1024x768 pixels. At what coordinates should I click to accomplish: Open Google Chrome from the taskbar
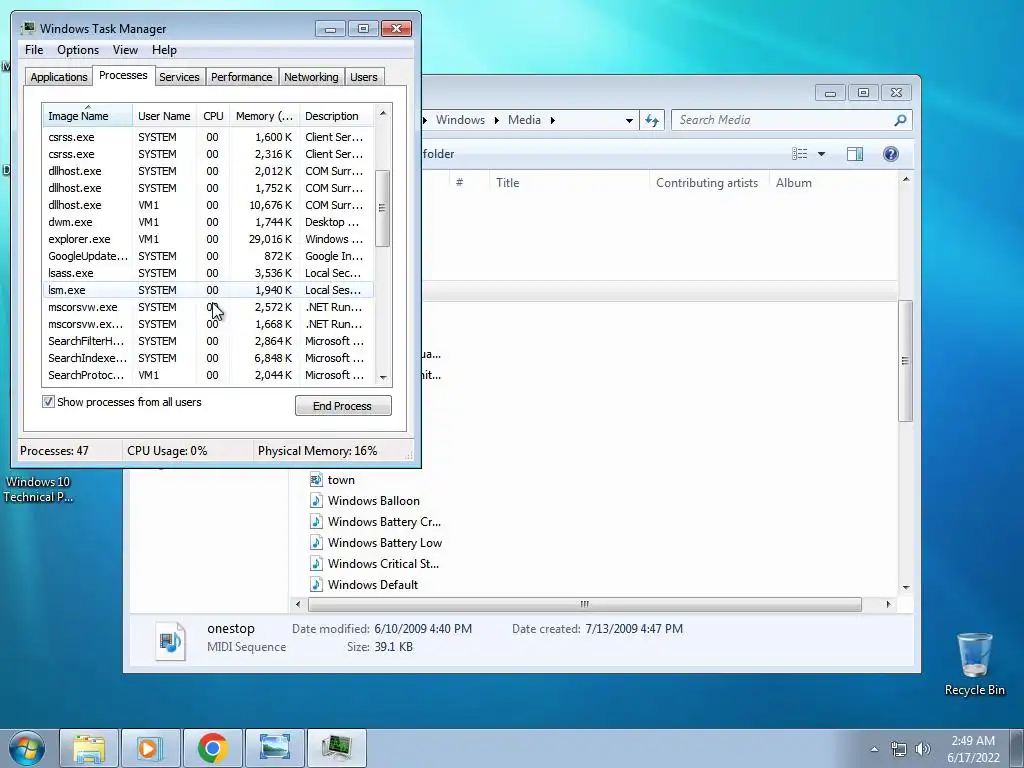pyautogui.click(x=212, y=748)
